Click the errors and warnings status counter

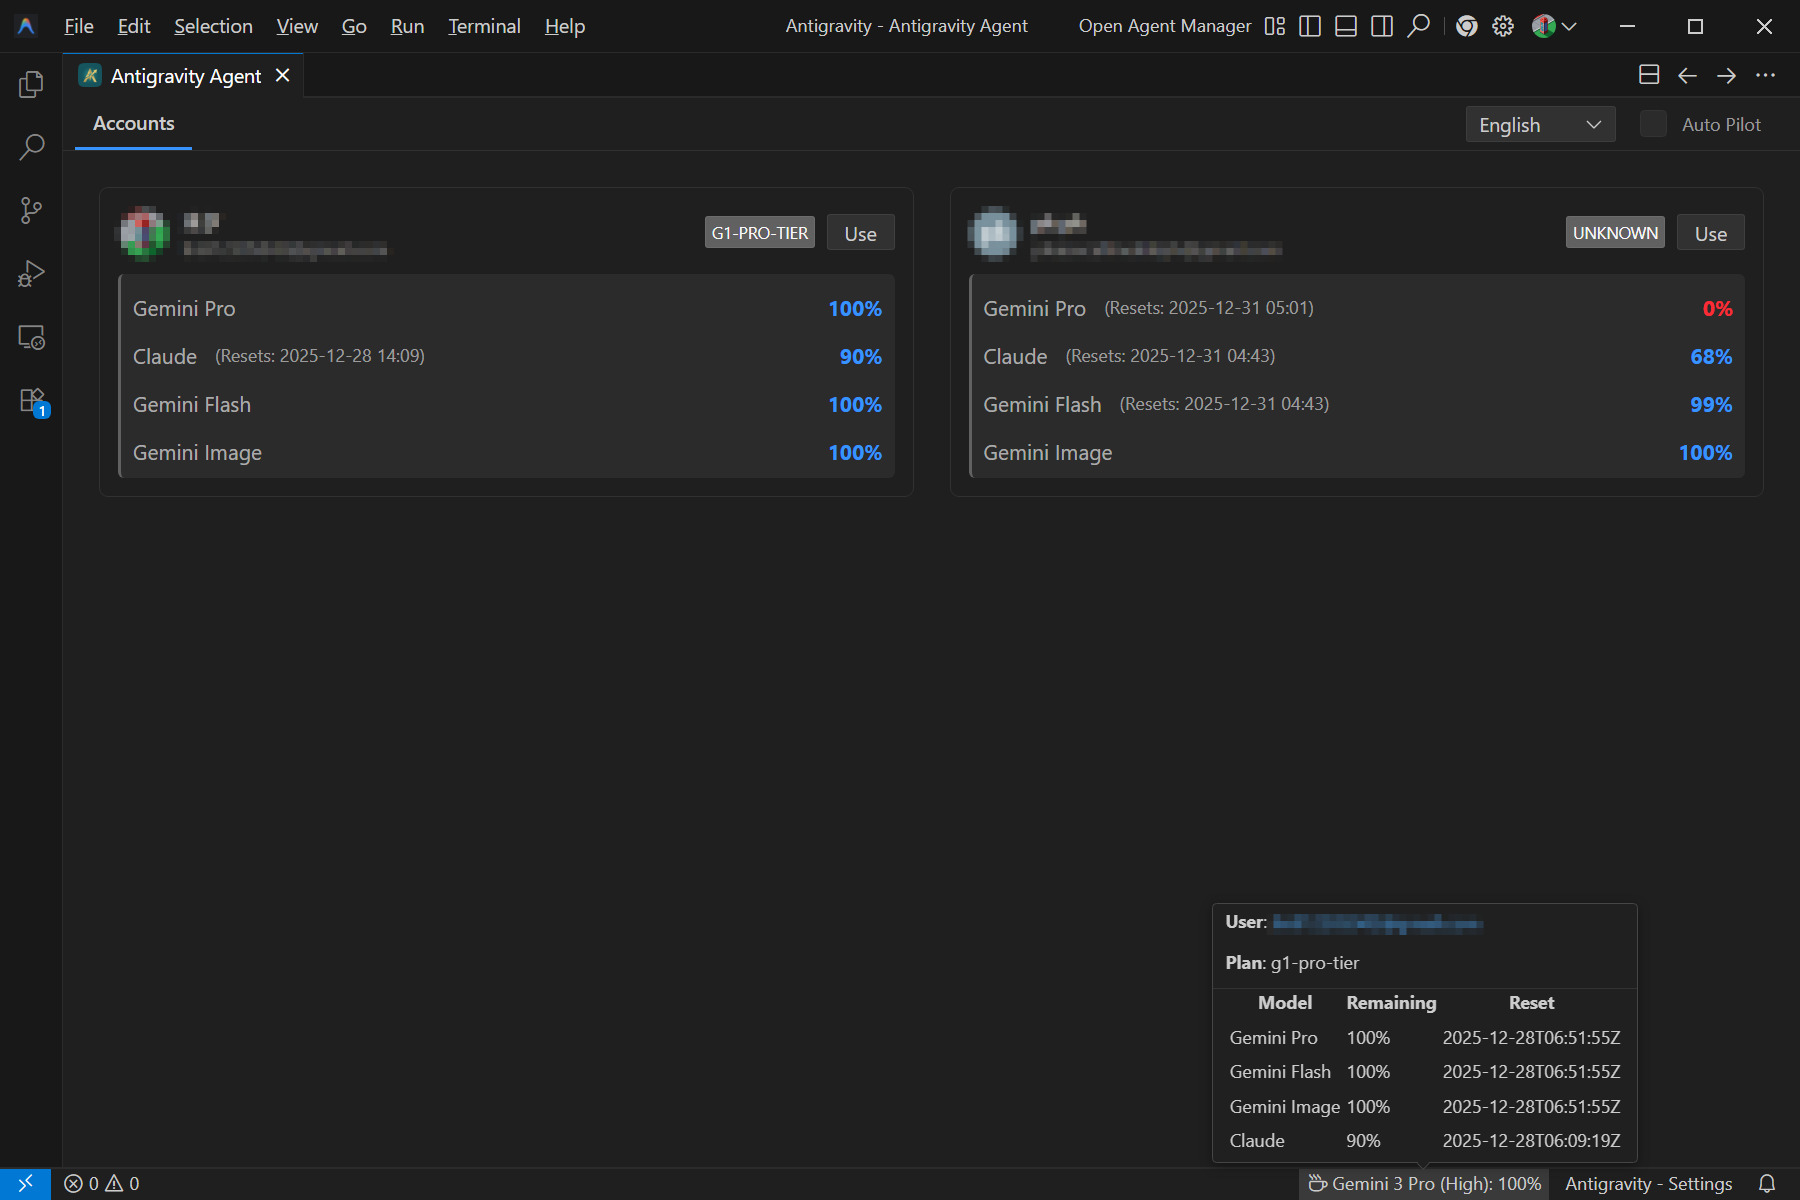point(102,1184)
